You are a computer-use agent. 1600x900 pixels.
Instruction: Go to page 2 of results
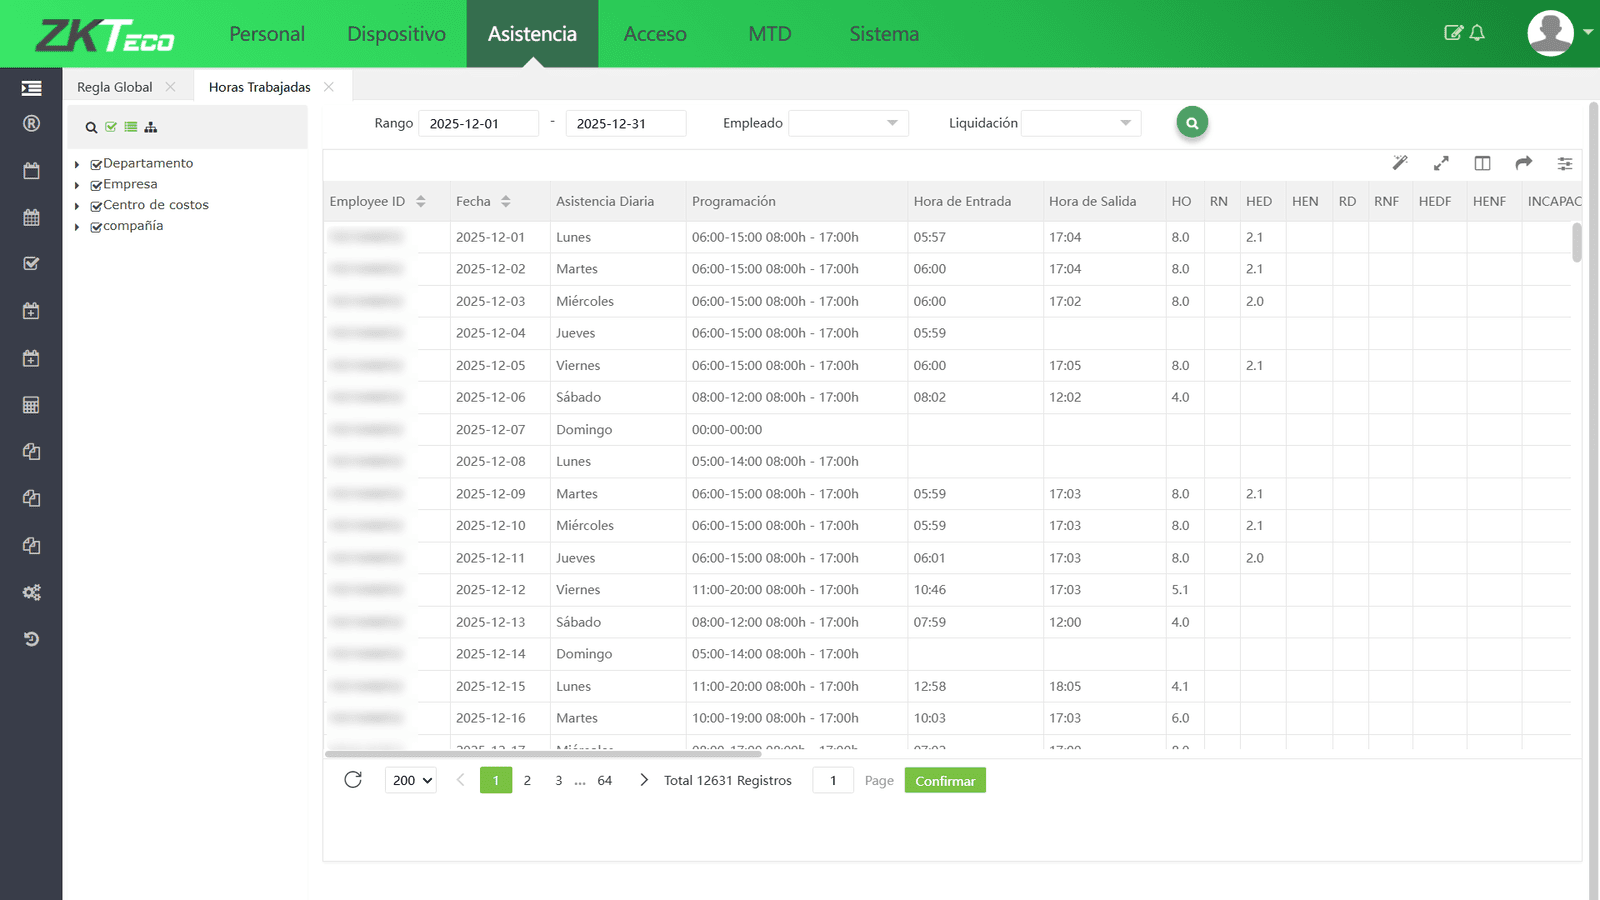tap(527, 781)
